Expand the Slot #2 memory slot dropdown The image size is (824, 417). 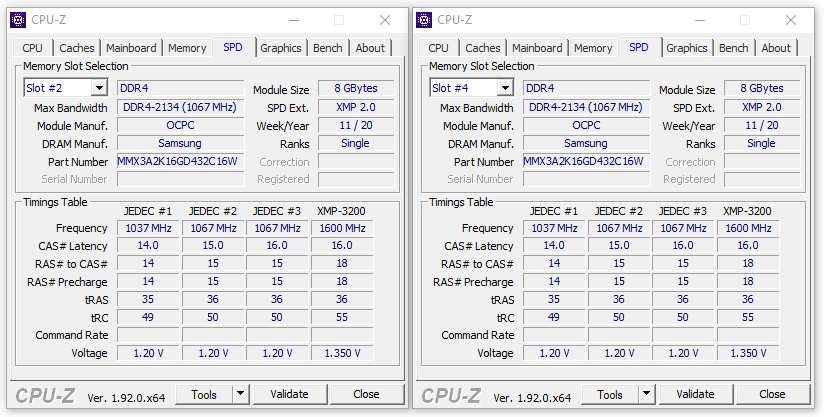click(99, 88)
